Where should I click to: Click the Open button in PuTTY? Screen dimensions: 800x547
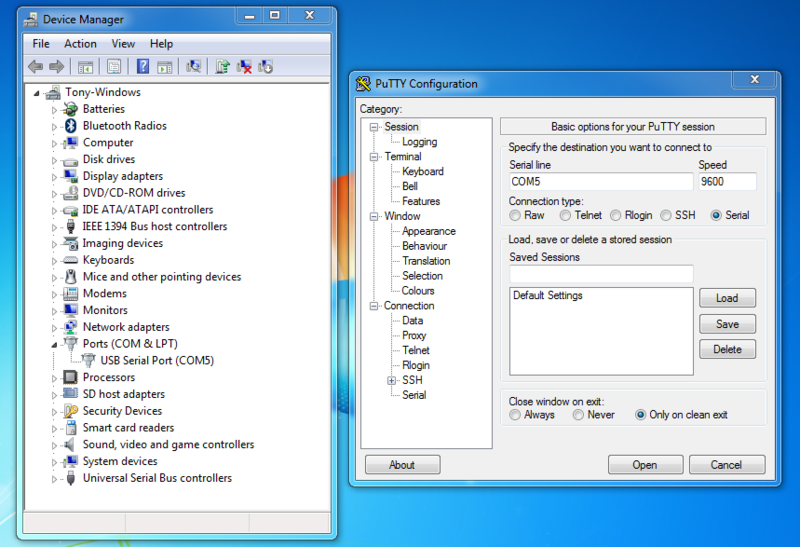pos(644,465)
